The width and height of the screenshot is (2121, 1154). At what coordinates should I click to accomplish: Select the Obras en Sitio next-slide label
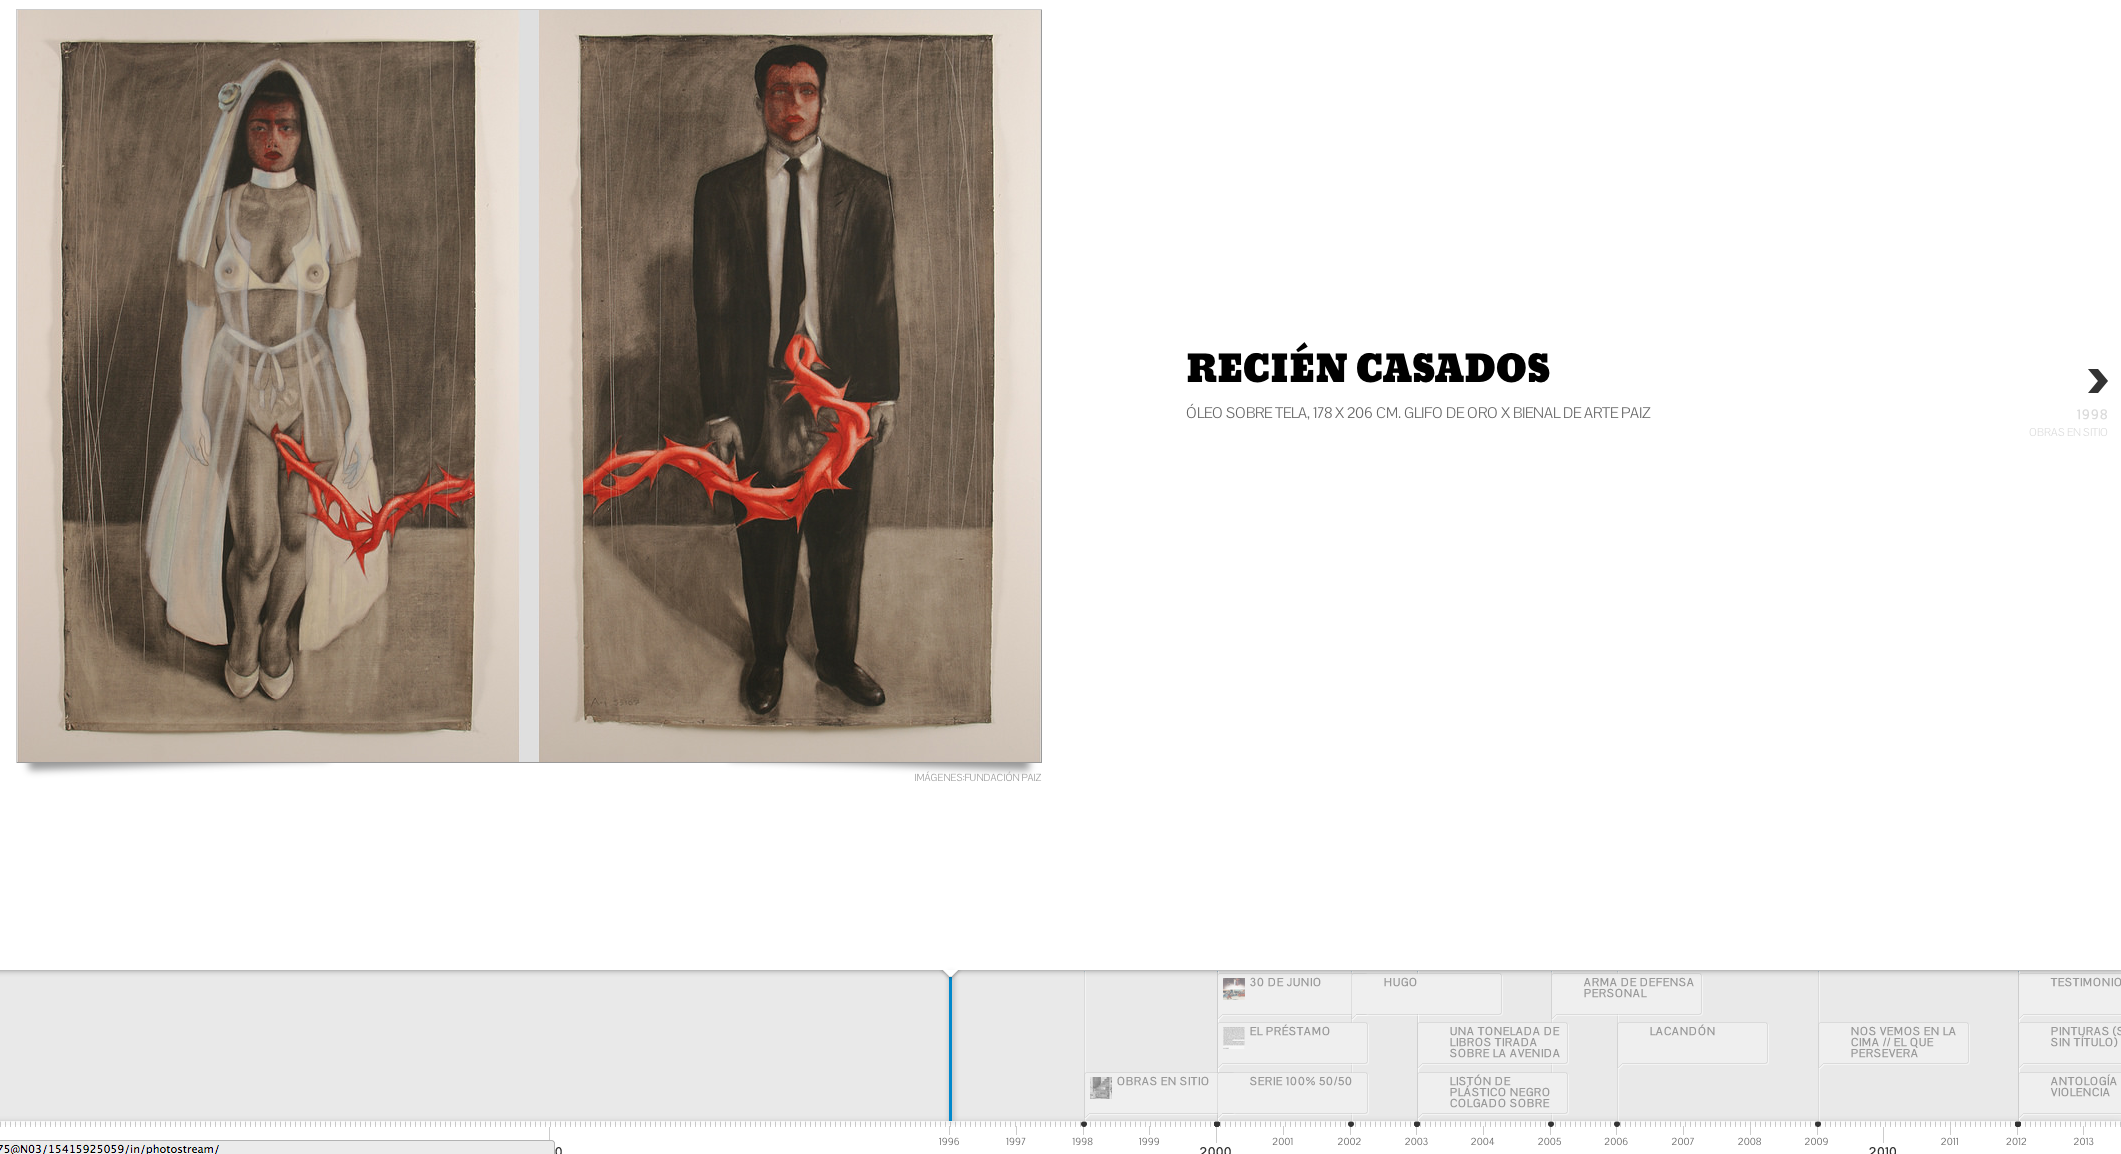(2067, 433)
